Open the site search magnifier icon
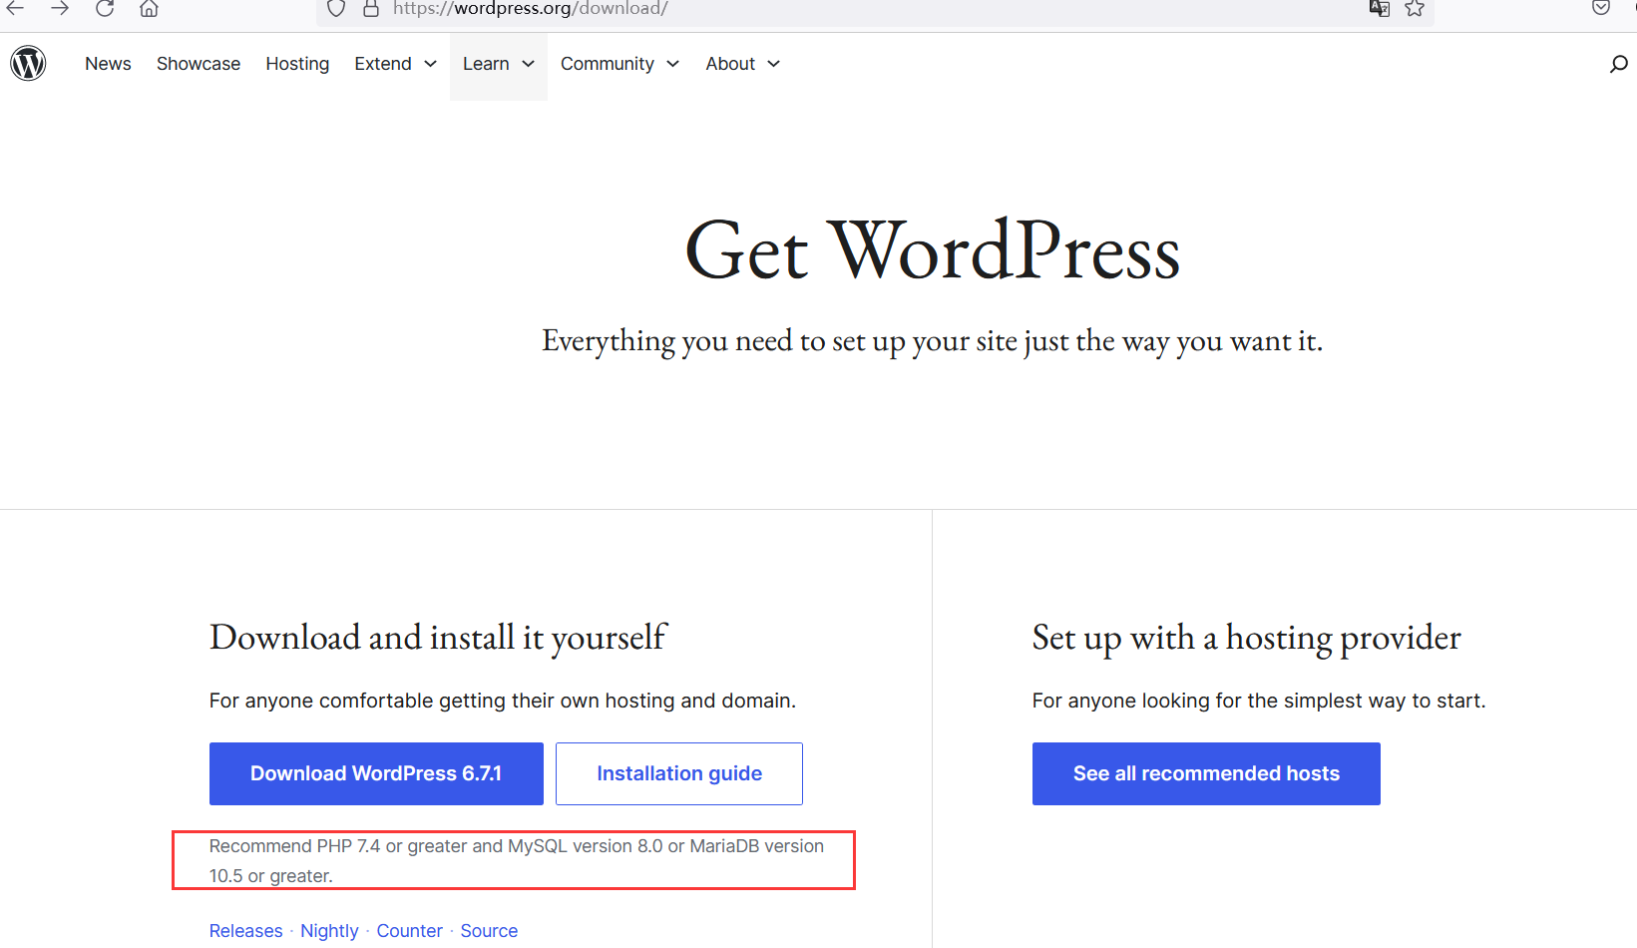Image resolution: width=1637 pixels, height=948 pixels. pyautogui.click(x=1618, y=64)
